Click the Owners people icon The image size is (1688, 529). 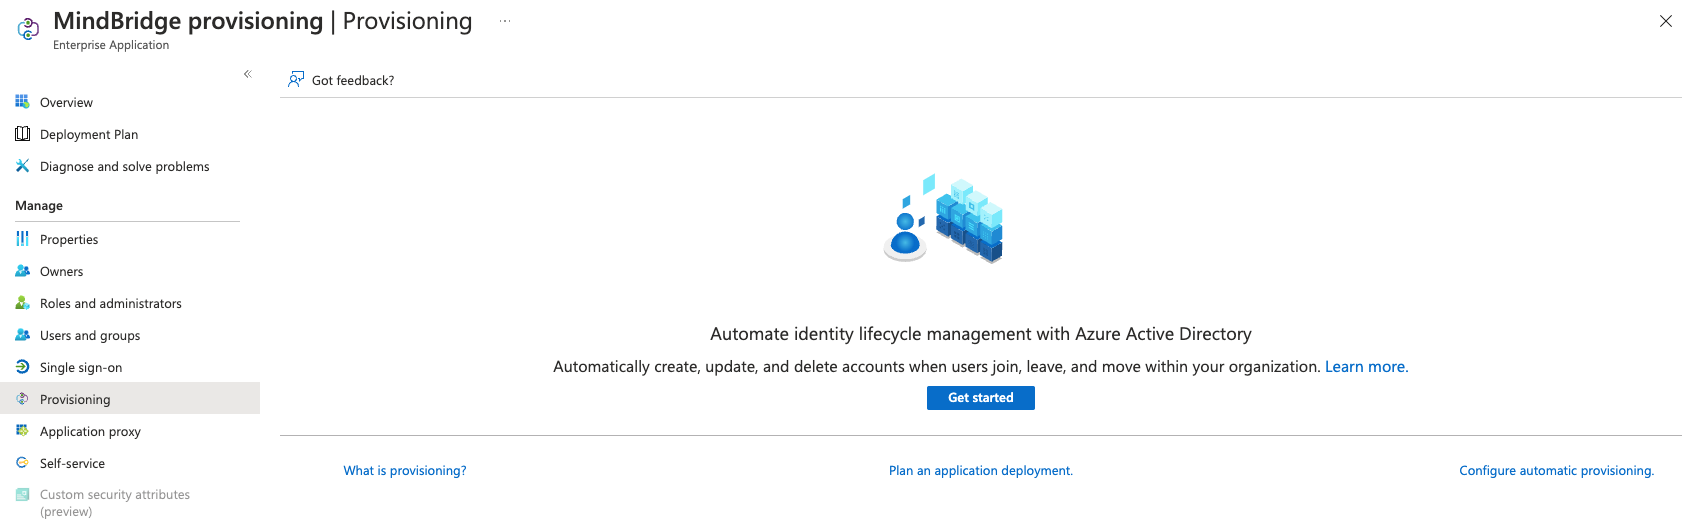(22, 271)
